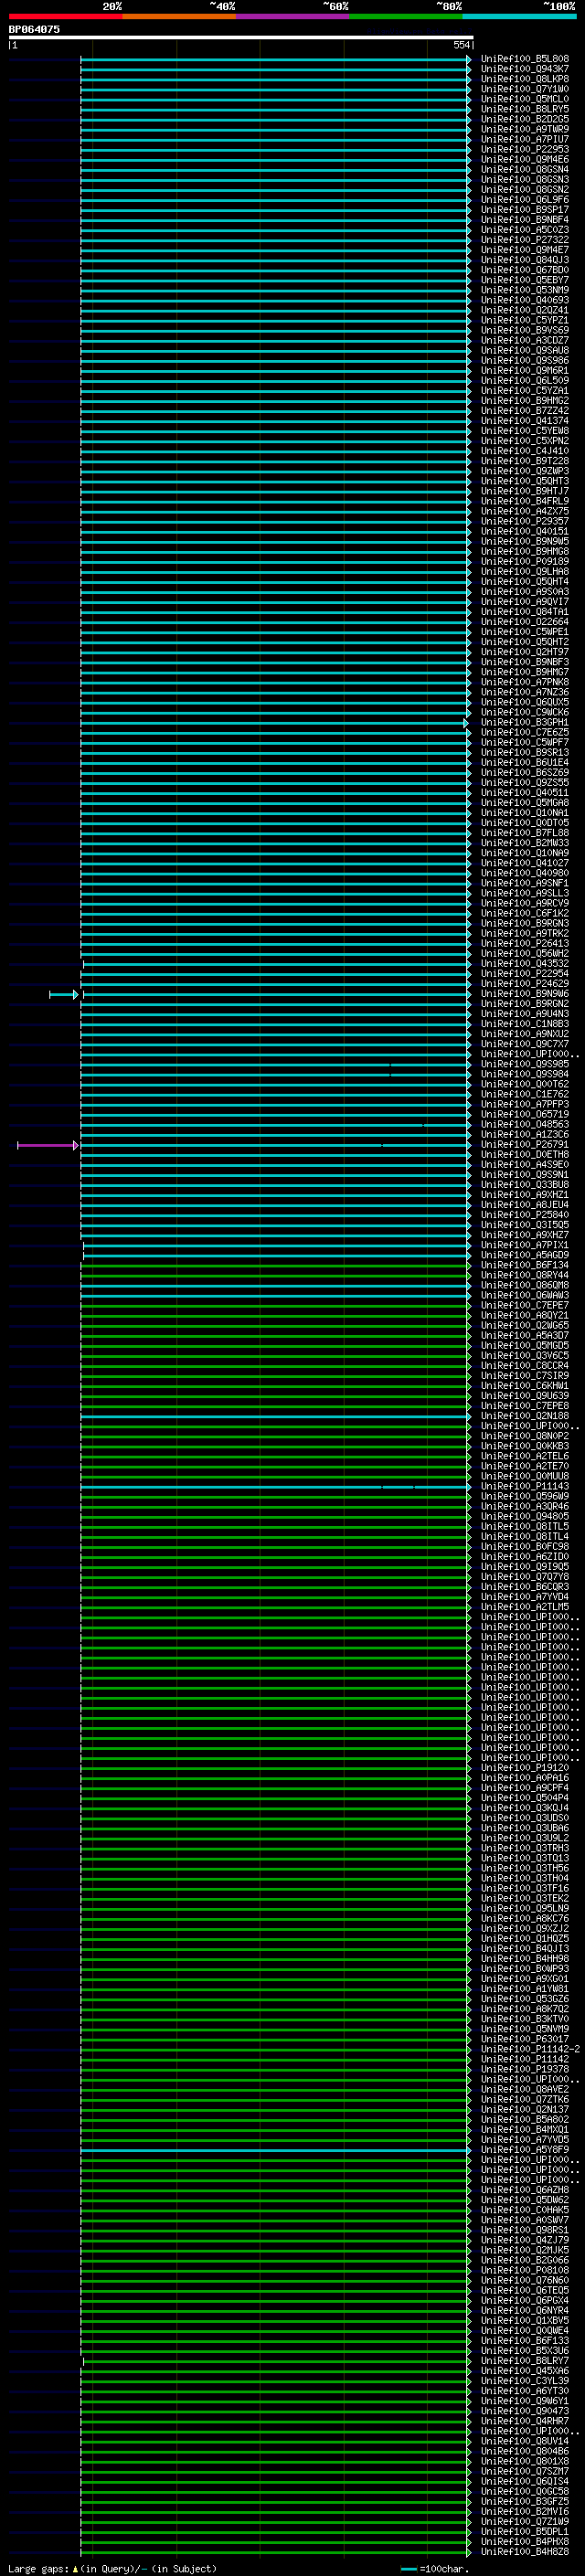Image resolution: width=585 pixels, height=2576 pixels.
Task: Open hit UniRef100_P24629
Action: click(x=525, y=984)
